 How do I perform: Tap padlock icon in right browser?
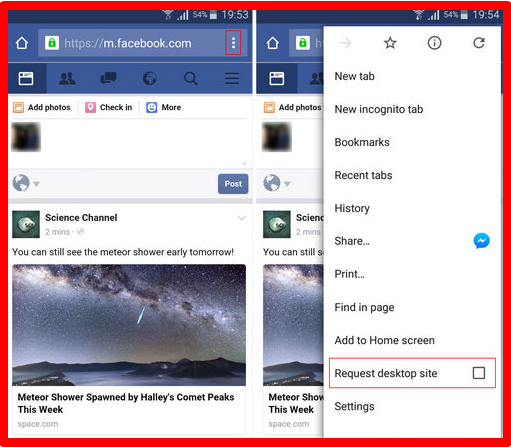(303, 43)
